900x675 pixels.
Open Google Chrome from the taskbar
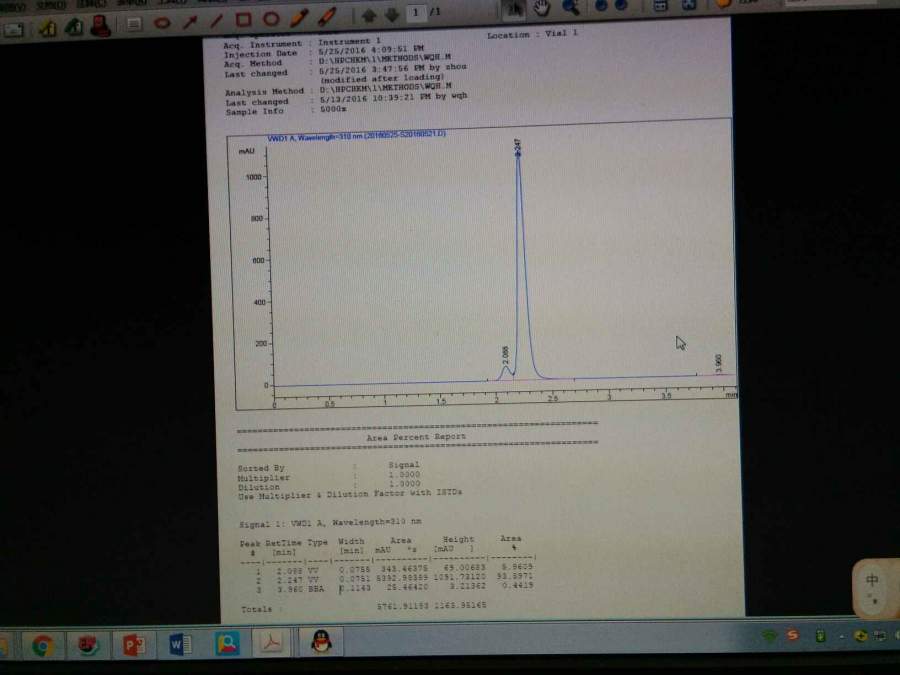coord(43,646)
